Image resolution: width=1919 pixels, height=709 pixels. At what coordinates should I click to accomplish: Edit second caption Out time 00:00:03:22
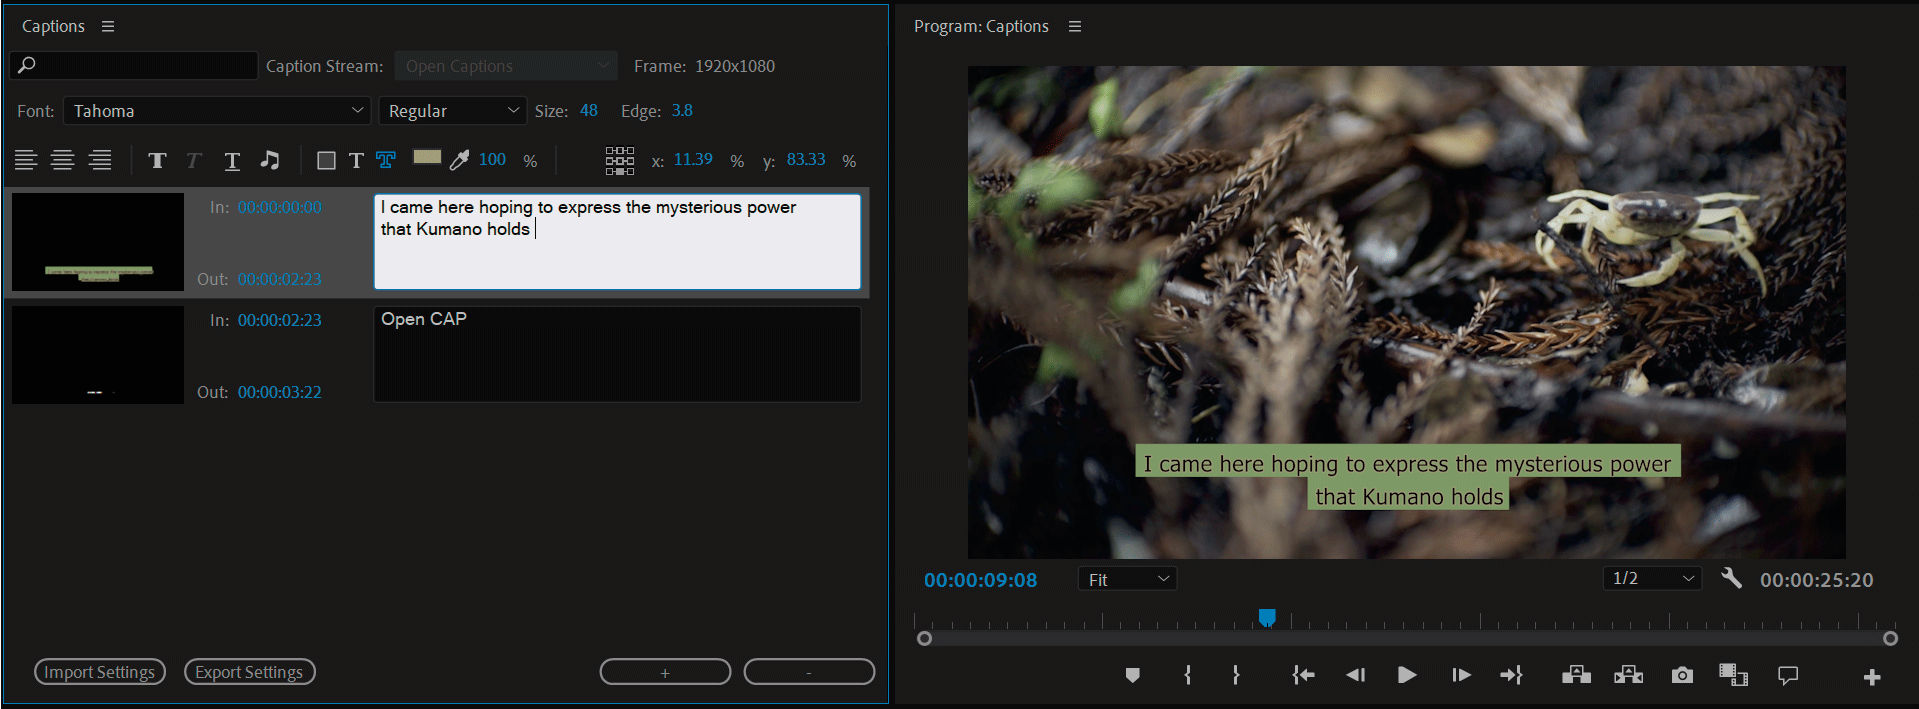coord(280,392)
